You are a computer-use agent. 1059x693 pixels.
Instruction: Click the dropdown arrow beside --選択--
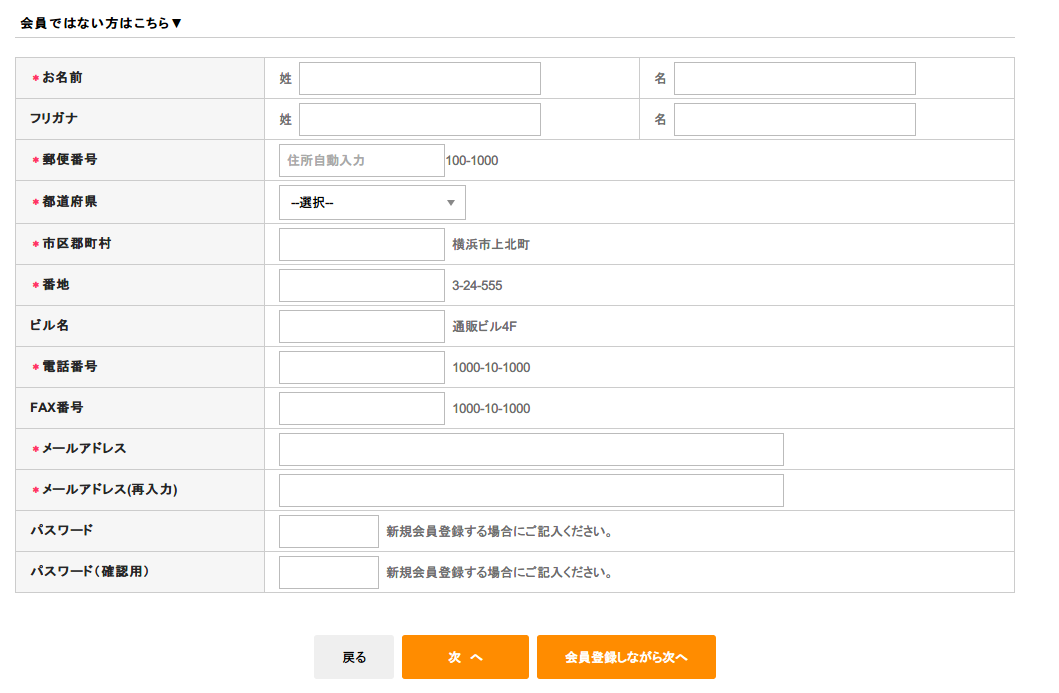[x=451, y=202]
